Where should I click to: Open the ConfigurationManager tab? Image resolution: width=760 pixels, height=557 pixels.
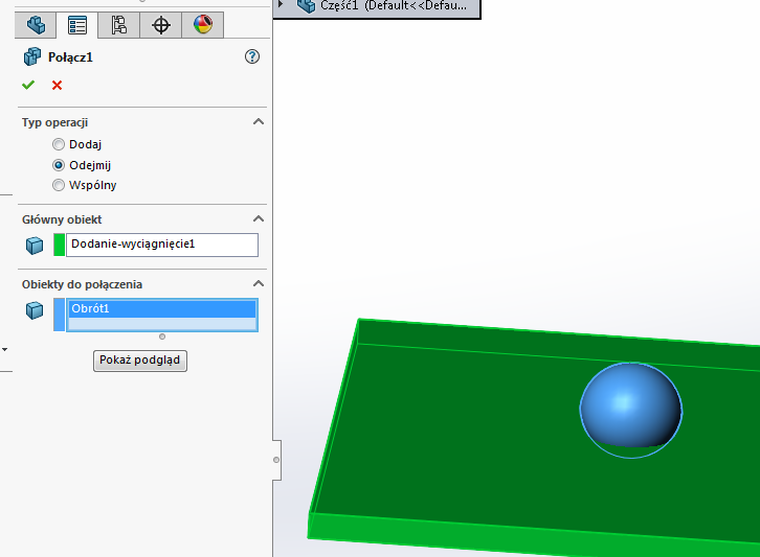click(119, 25)
